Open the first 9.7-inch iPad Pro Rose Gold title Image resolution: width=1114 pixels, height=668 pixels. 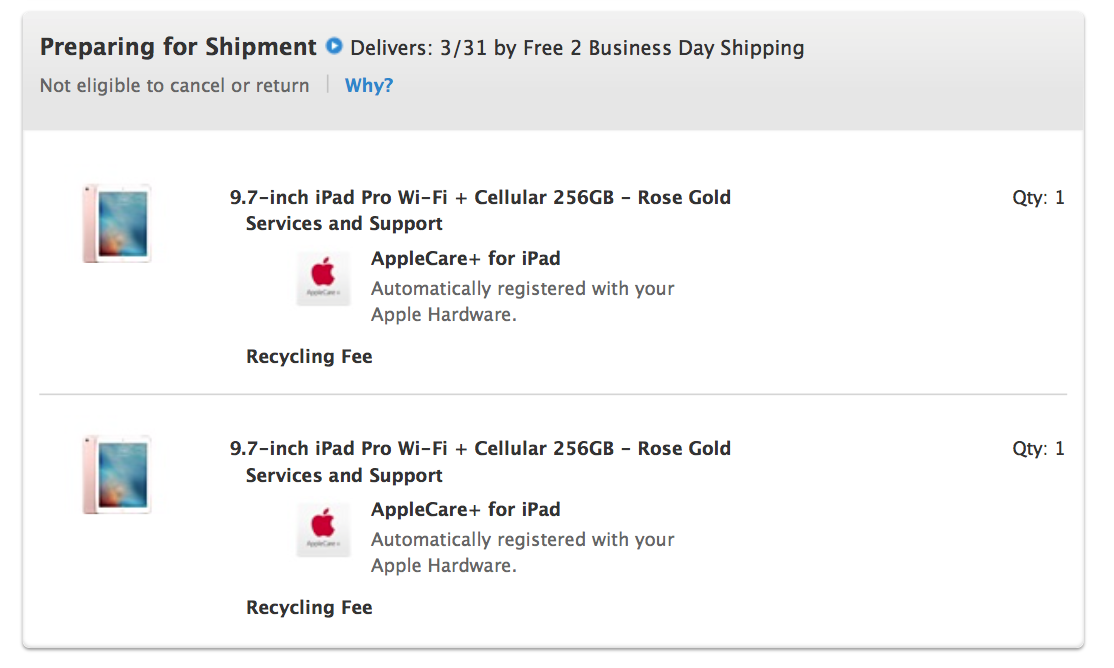click(x=480, y=197)
